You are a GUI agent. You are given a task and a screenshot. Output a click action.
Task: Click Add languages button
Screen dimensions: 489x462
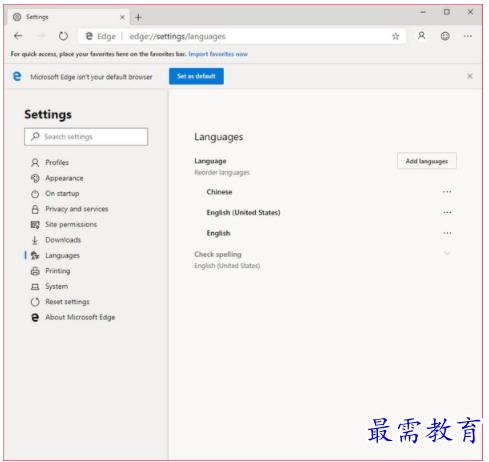click(x=427, y=161)
